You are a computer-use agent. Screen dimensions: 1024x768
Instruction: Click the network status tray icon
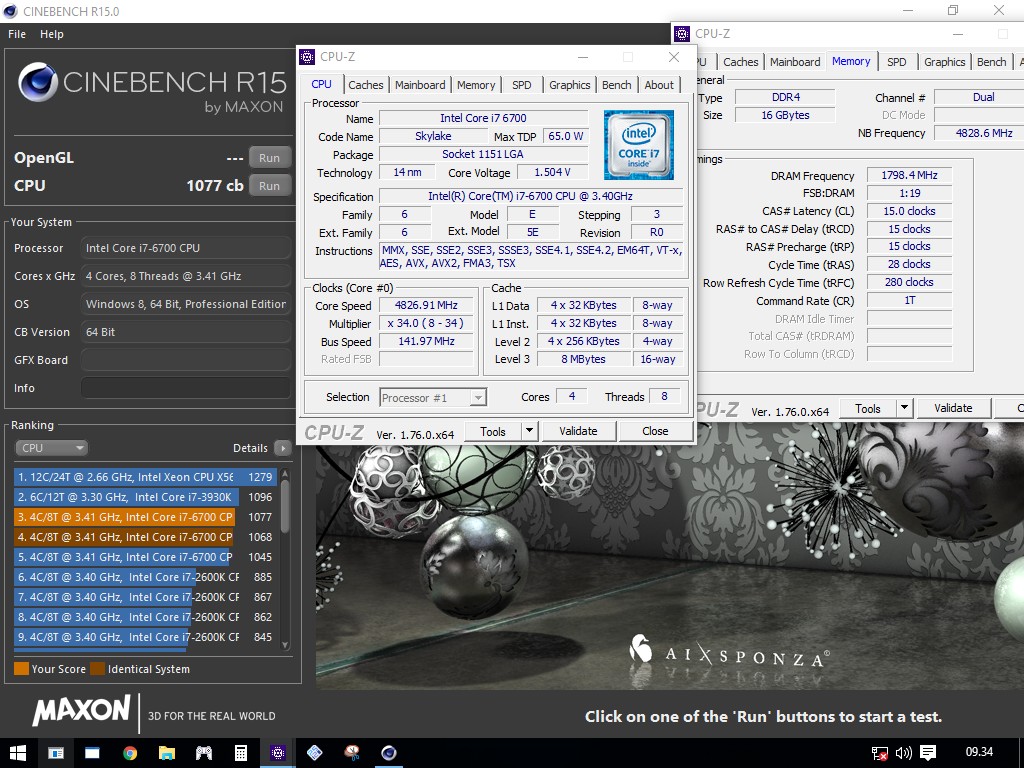(880, 753)
